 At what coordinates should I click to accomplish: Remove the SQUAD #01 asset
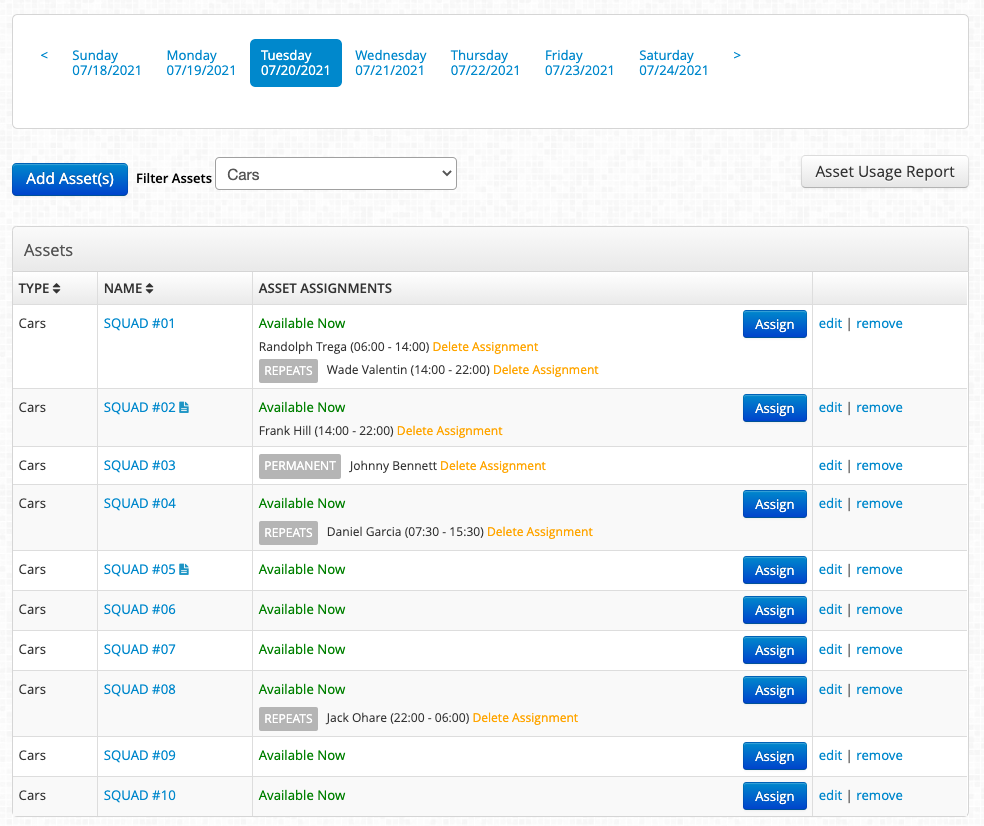pos(879,324)
